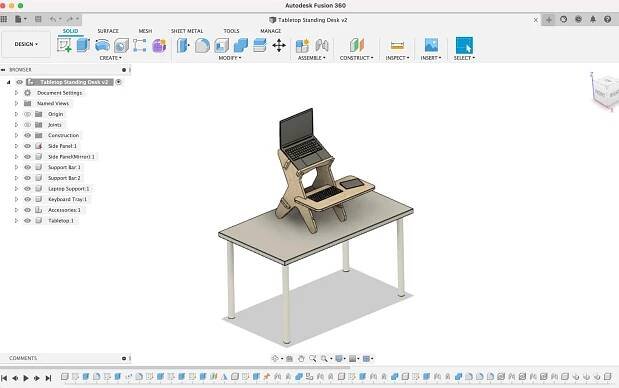Select the Shell tool icon

(221, 45)
